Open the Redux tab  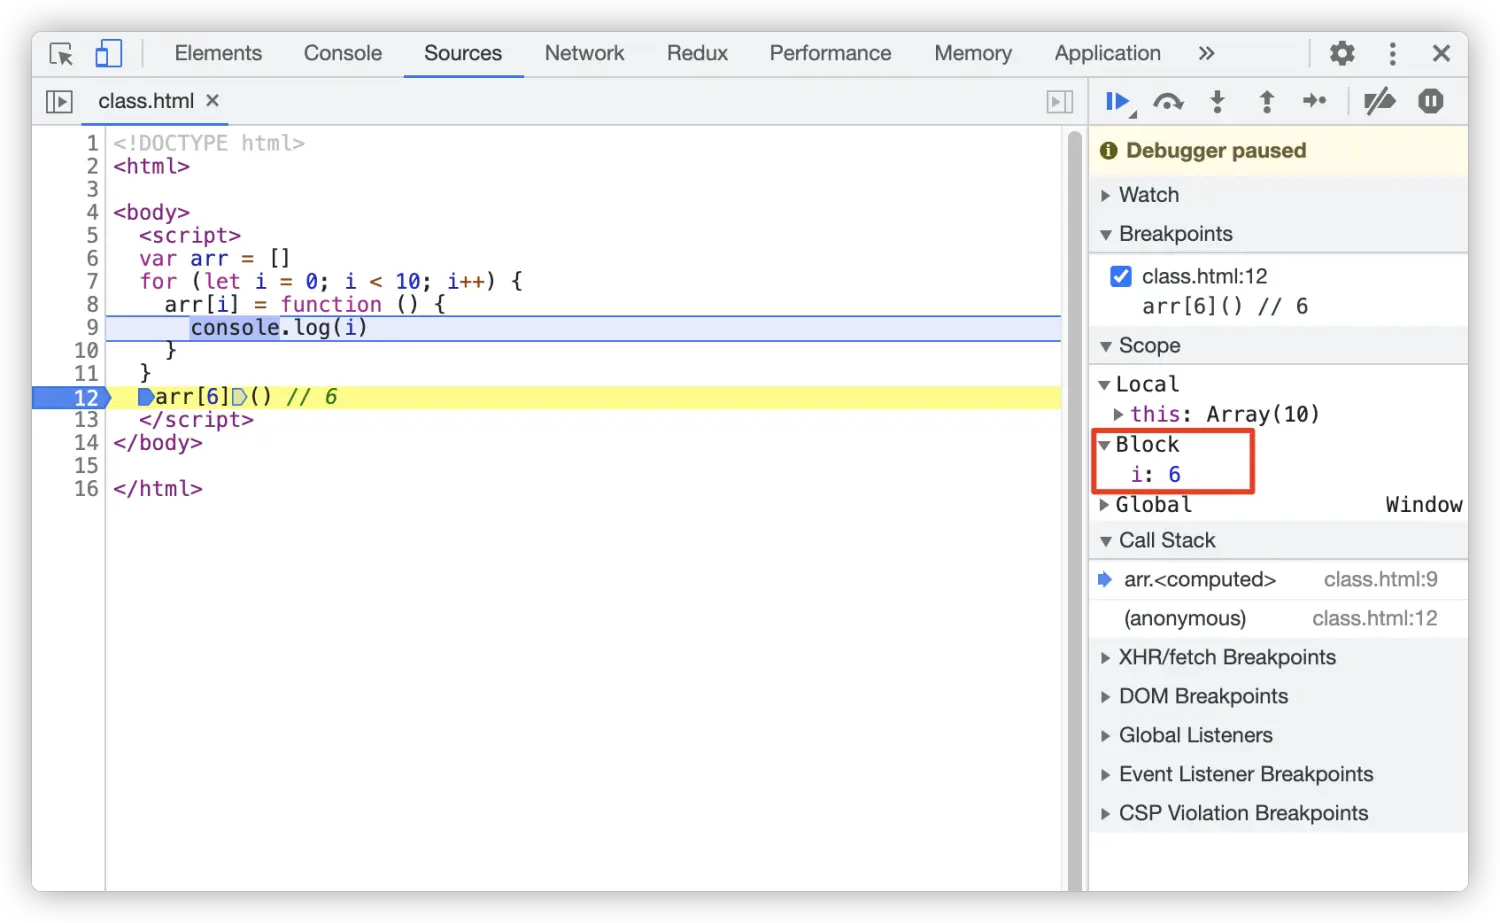(x=697, y=53)
